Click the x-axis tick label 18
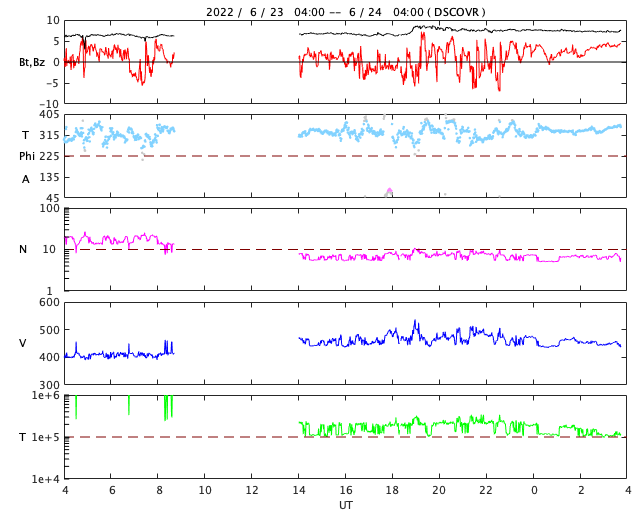This screenshot has width=640, height=512. pos(393,490)
